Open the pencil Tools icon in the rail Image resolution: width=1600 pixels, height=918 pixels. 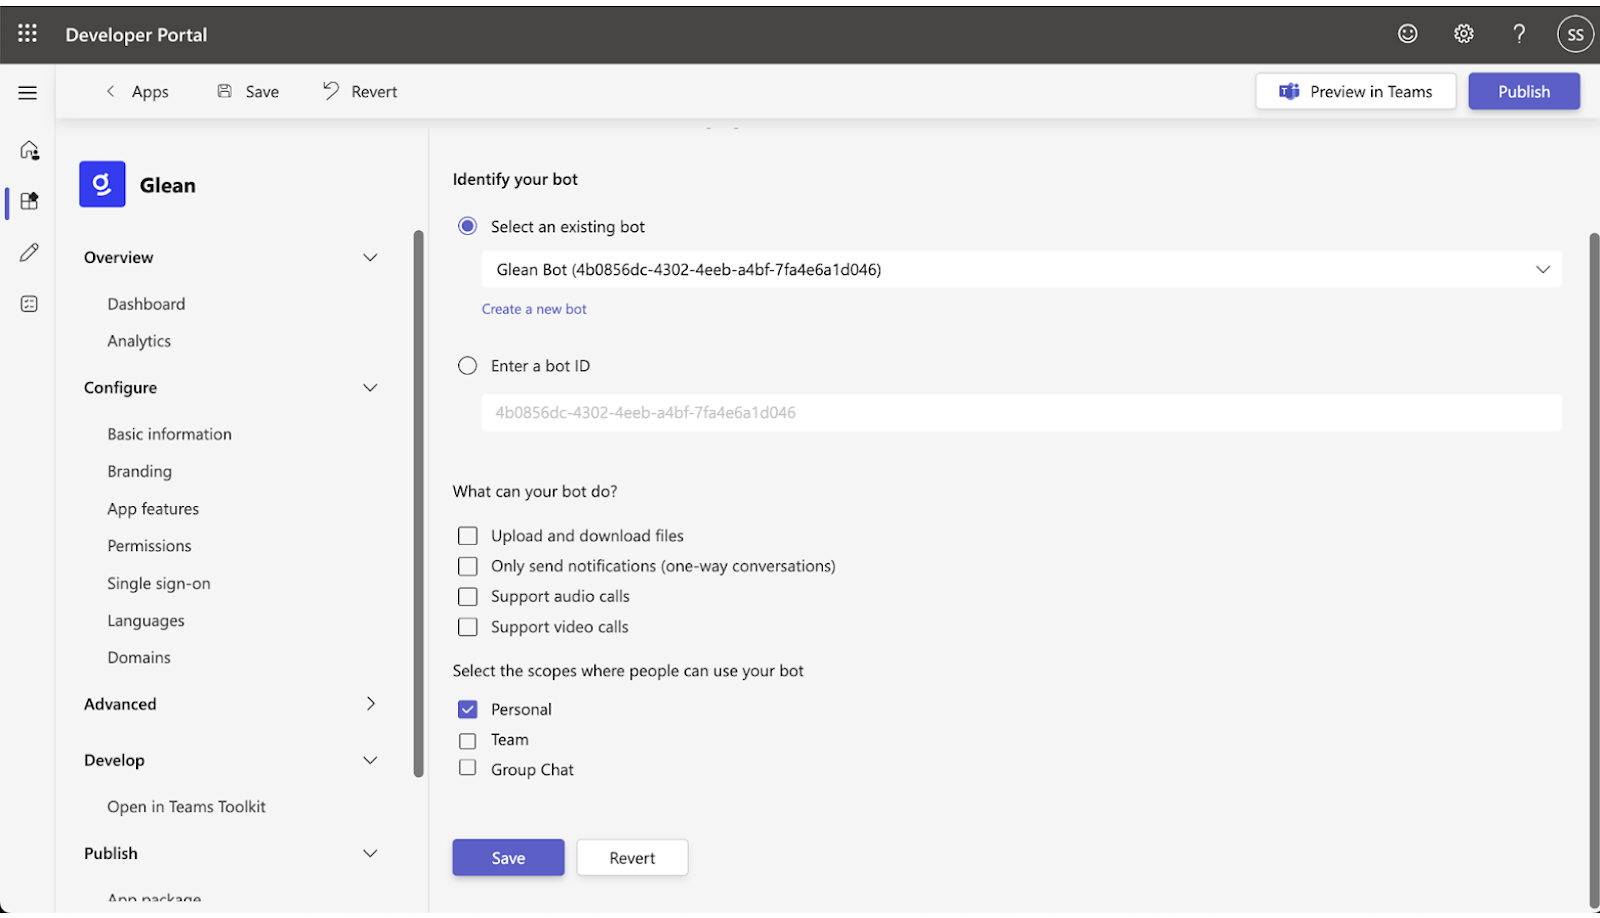(29, 253)
